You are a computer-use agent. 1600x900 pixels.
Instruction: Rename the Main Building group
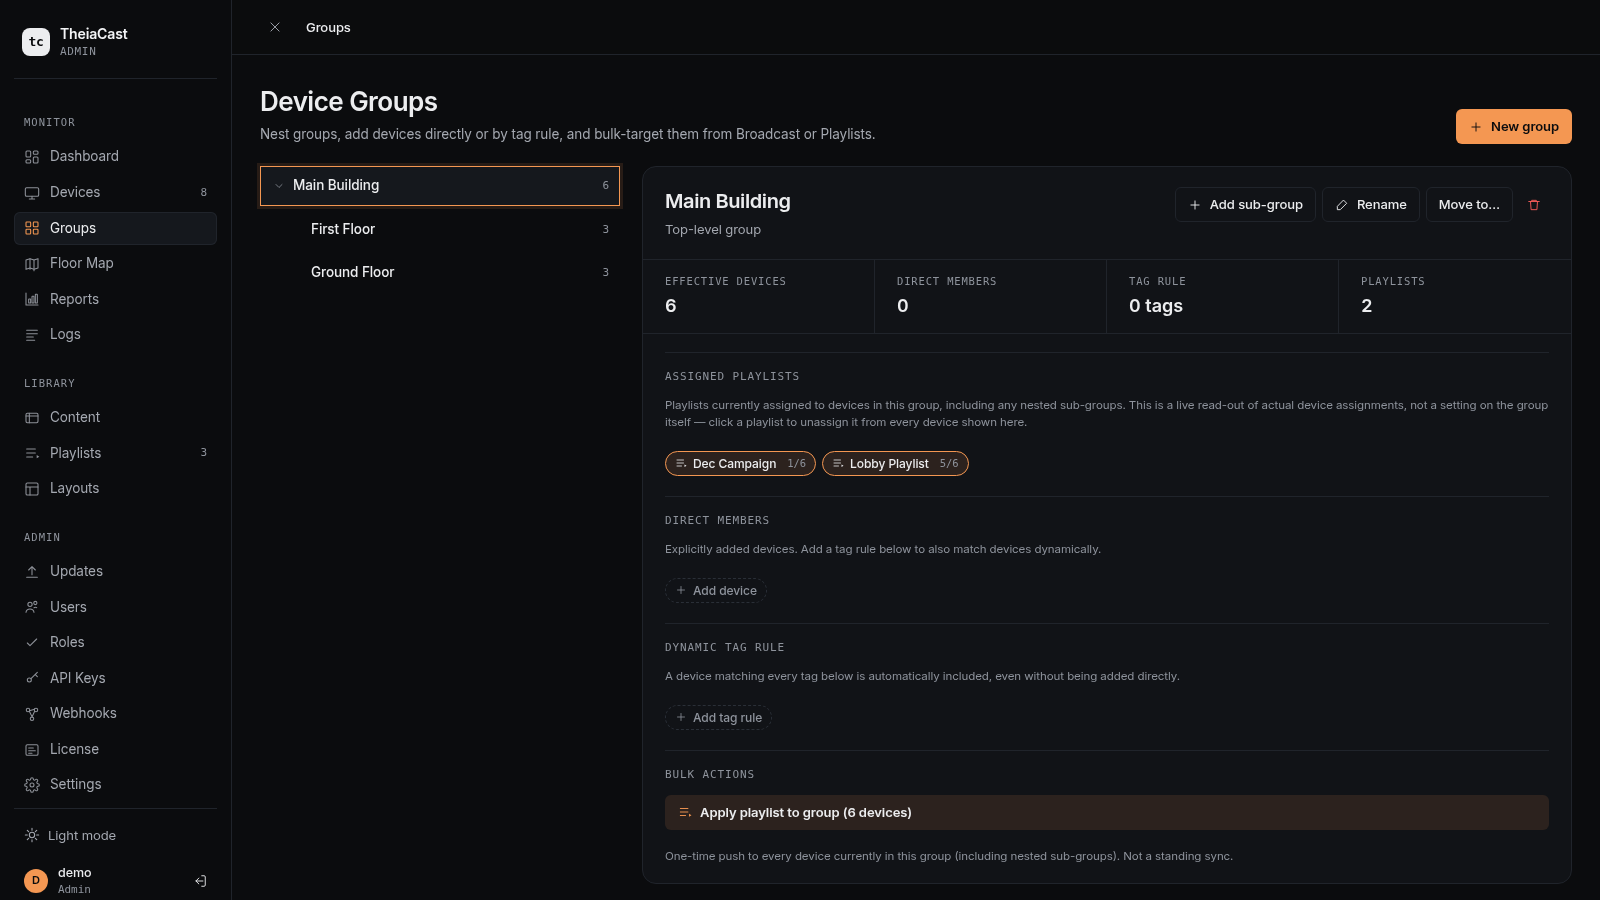coord(1371,204)
